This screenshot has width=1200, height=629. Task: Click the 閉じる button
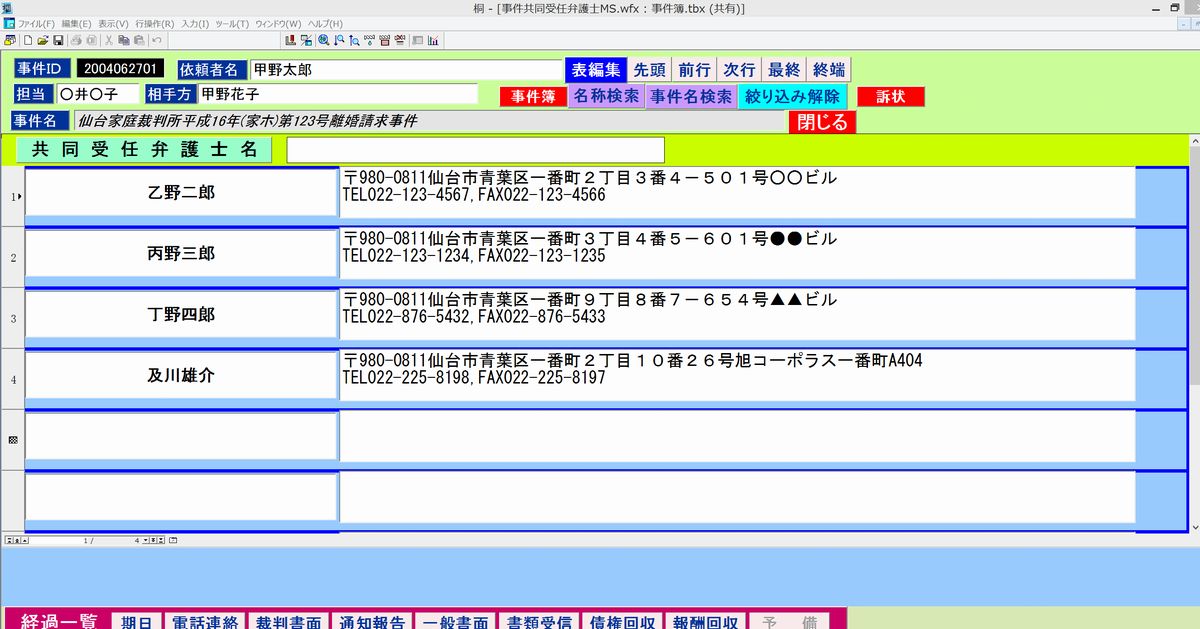click(x=822, y=122)
